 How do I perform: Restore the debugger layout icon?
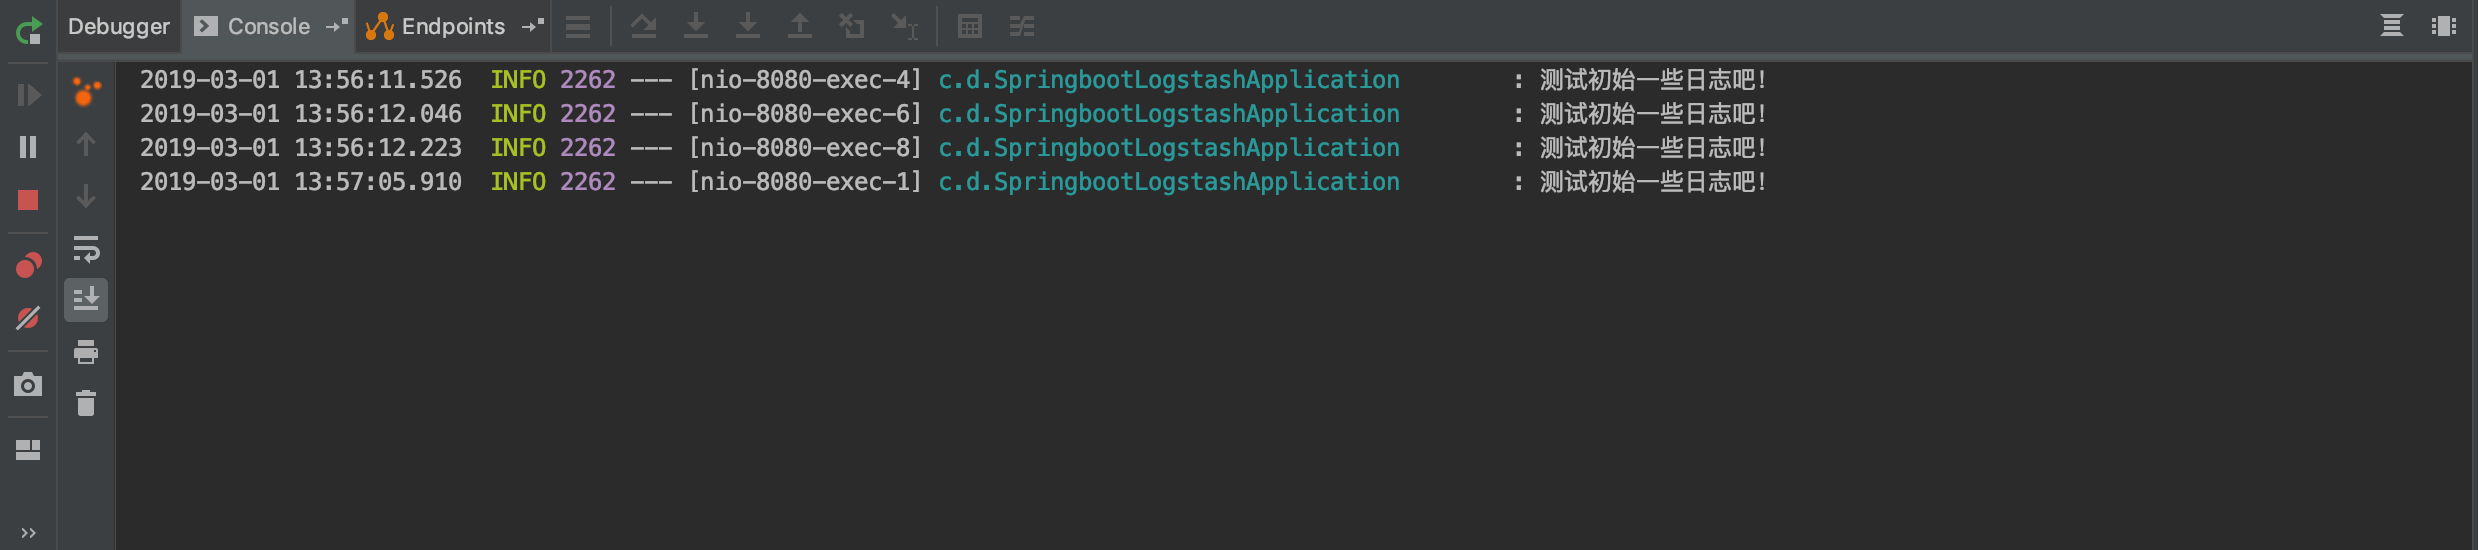(x=28, y=450)
